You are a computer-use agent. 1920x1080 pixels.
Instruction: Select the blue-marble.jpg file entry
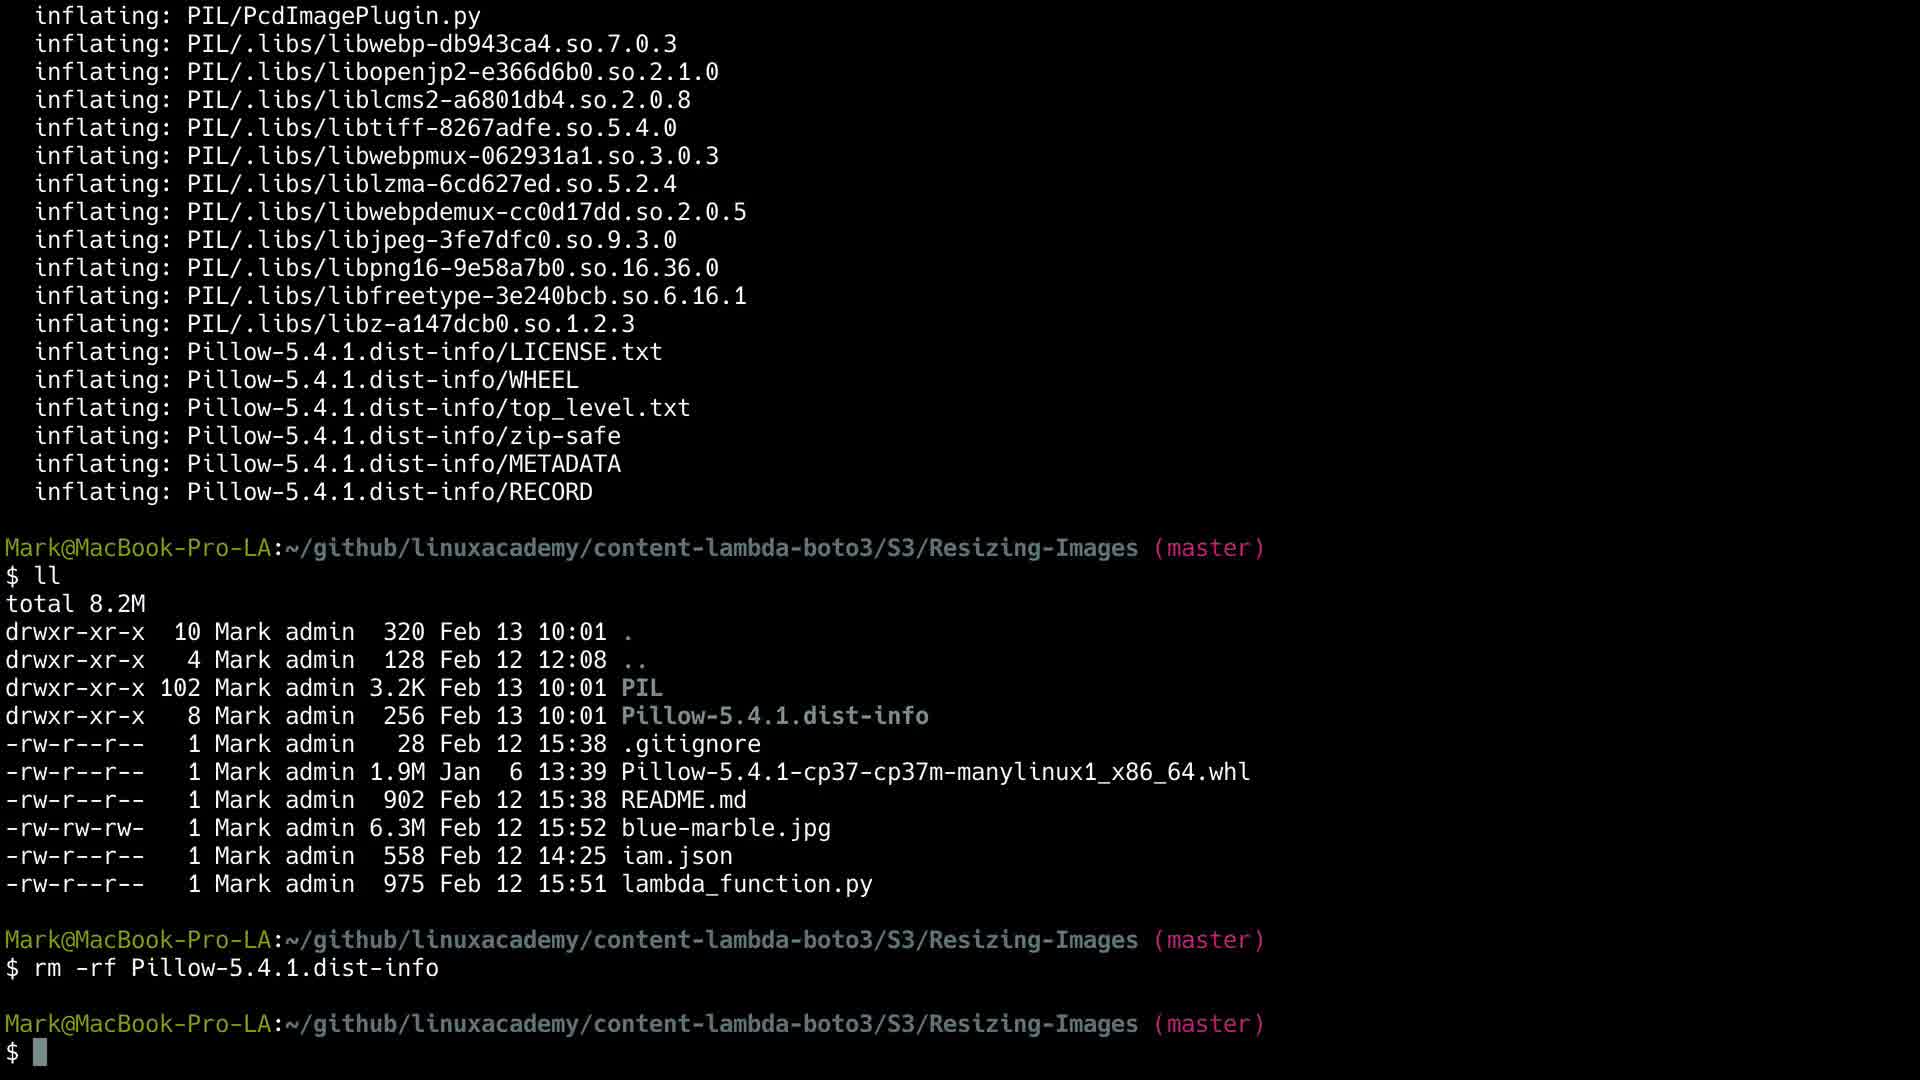[x=725, y=828]
